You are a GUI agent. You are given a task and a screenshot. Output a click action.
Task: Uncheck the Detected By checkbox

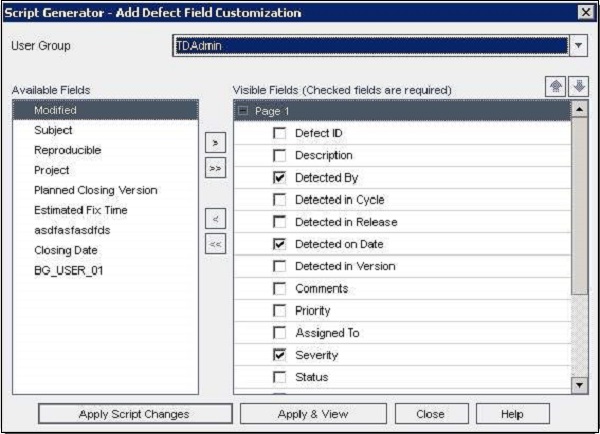pyautogui.click(x=279, y=177)
